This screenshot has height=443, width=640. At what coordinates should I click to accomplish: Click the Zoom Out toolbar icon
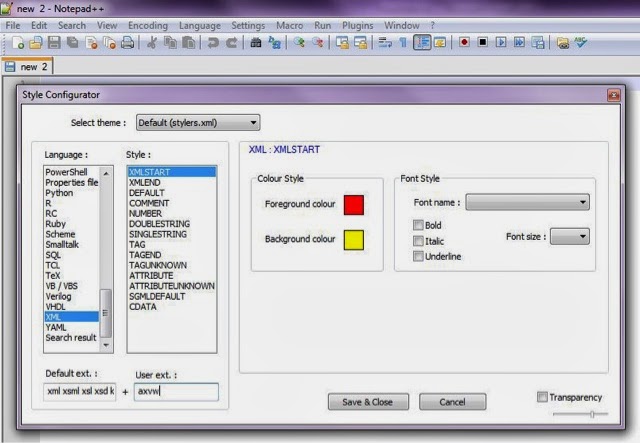317,42
